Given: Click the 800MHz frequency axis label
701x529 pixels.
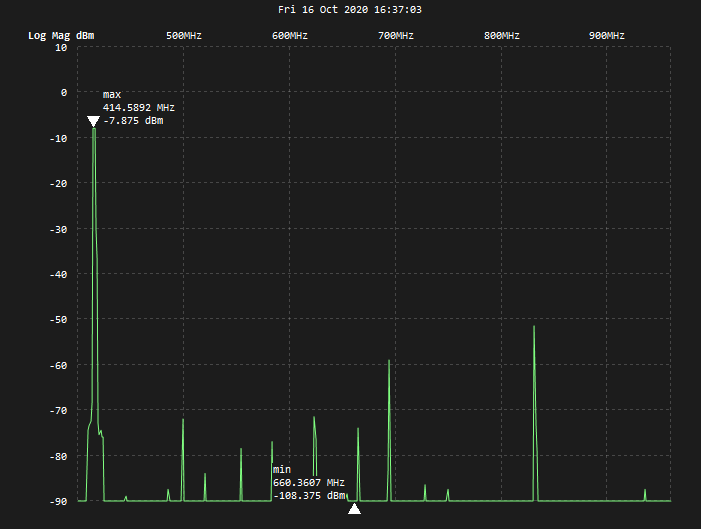Looking at the screenshot, I should [x=502, y=36].
